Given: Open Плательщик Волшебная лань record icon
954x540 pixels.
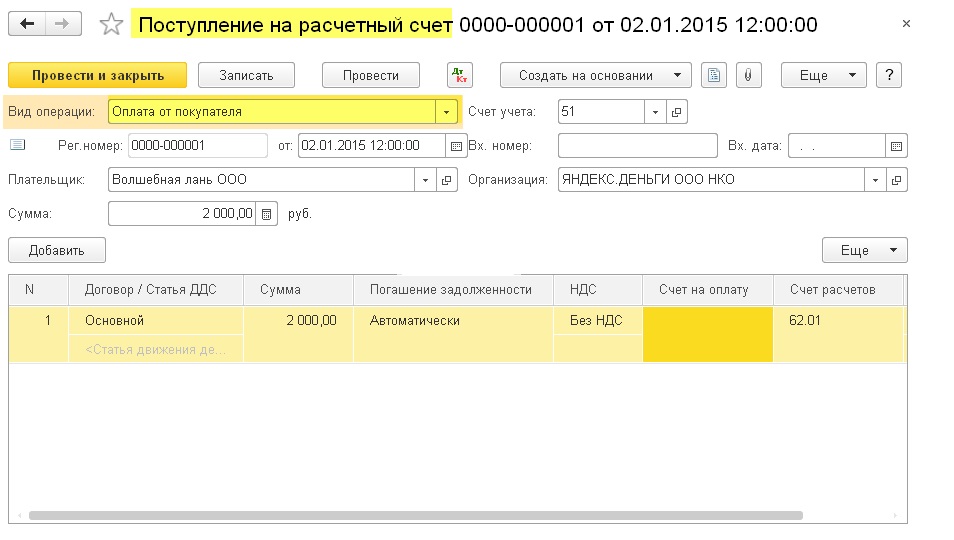Looking at the screenshot, I should pos(447,180).
